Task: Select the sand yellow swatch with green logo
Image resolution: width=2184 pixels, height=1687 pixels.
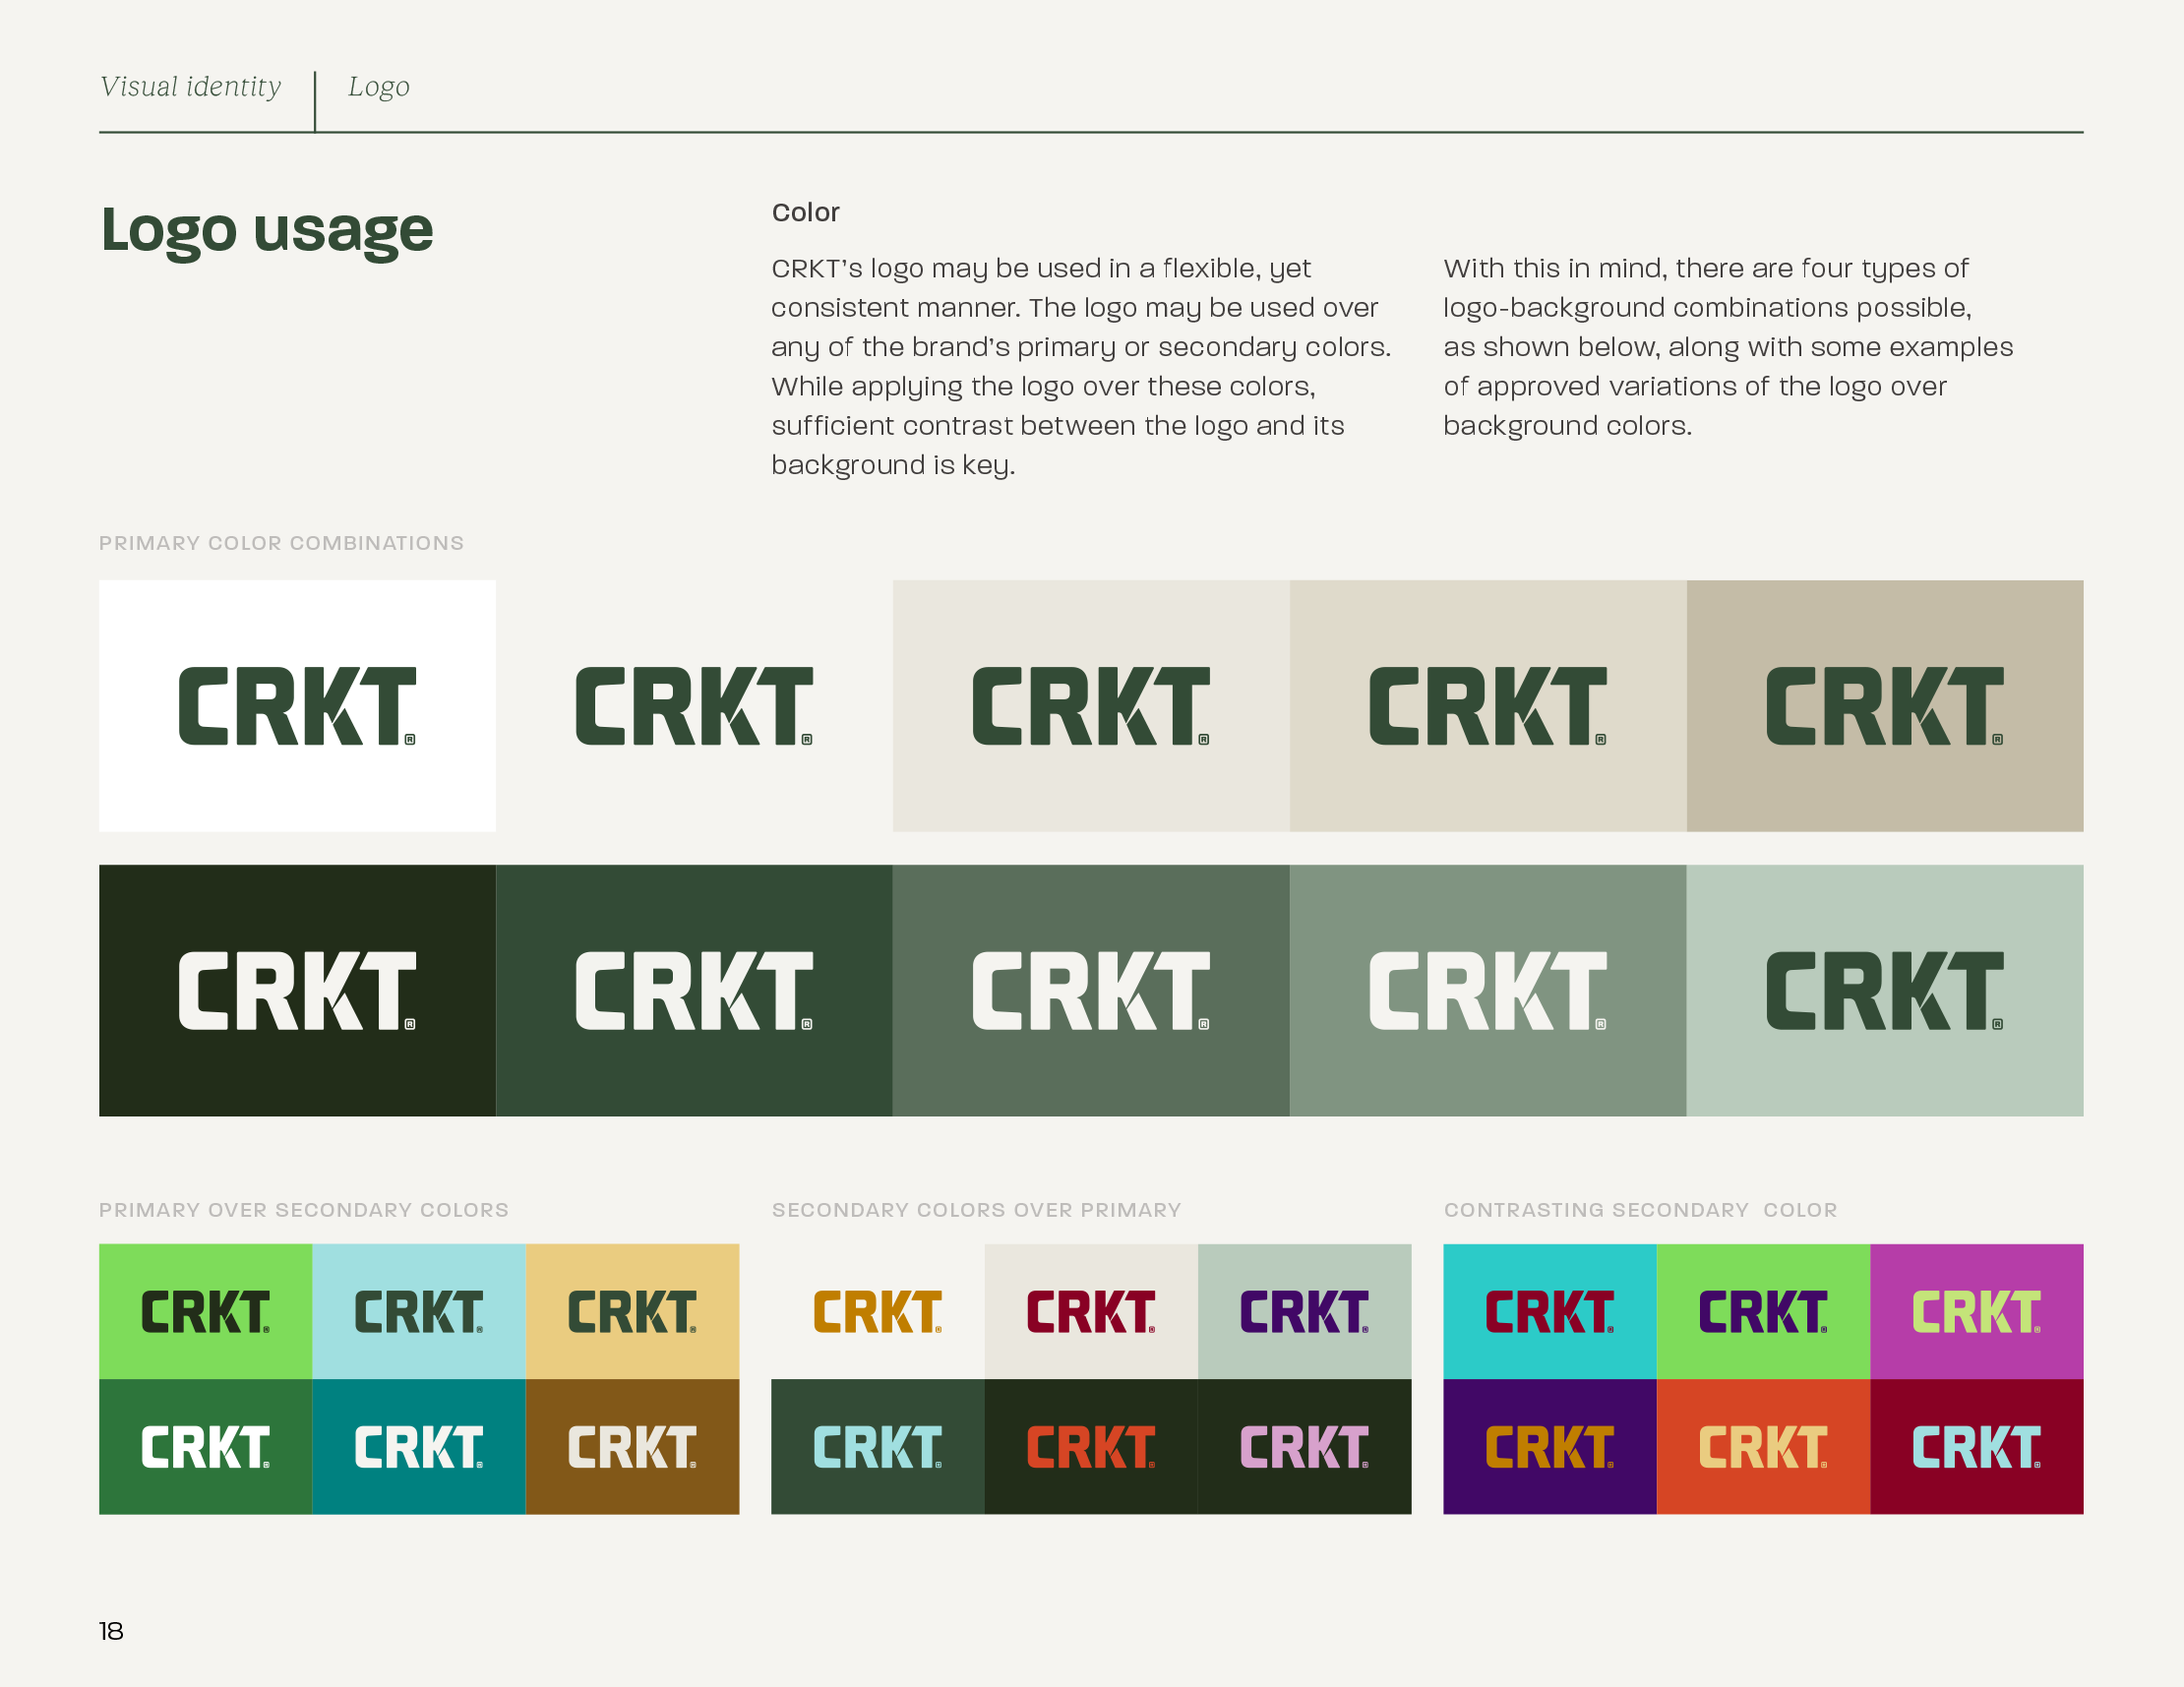Action: click(x=632, y=1311)
